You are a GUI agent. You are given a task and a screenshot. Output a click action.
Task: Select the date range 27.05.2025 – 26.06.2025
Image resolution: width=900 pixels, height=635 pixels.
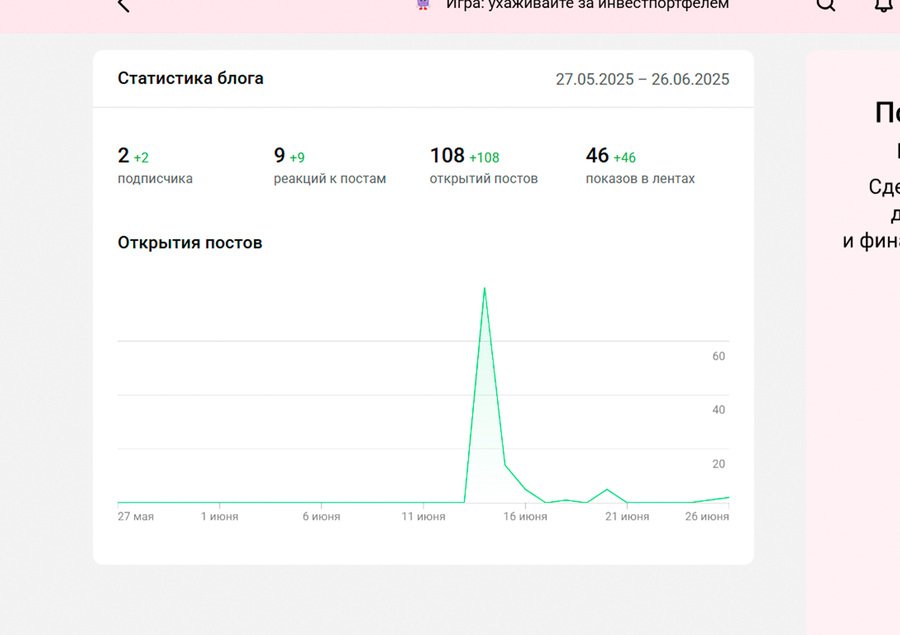(642, 79)
